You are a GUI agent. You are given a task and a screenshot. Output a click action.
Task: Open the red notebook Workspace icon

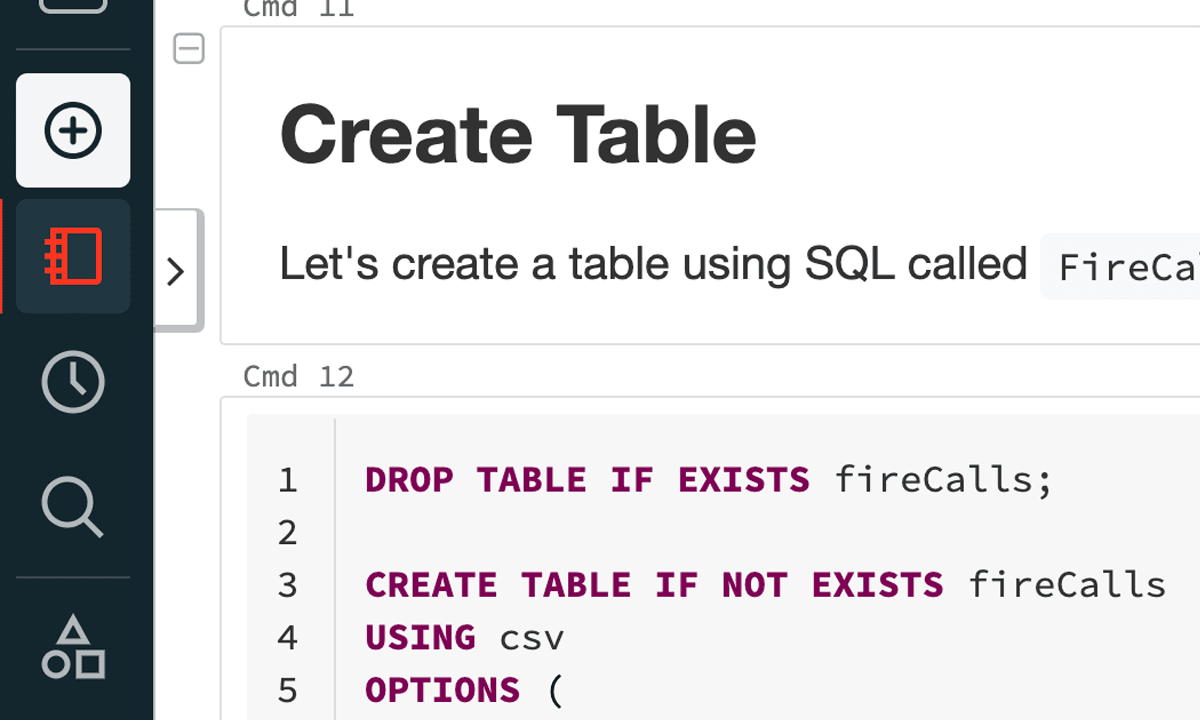(x=73, y=256)
